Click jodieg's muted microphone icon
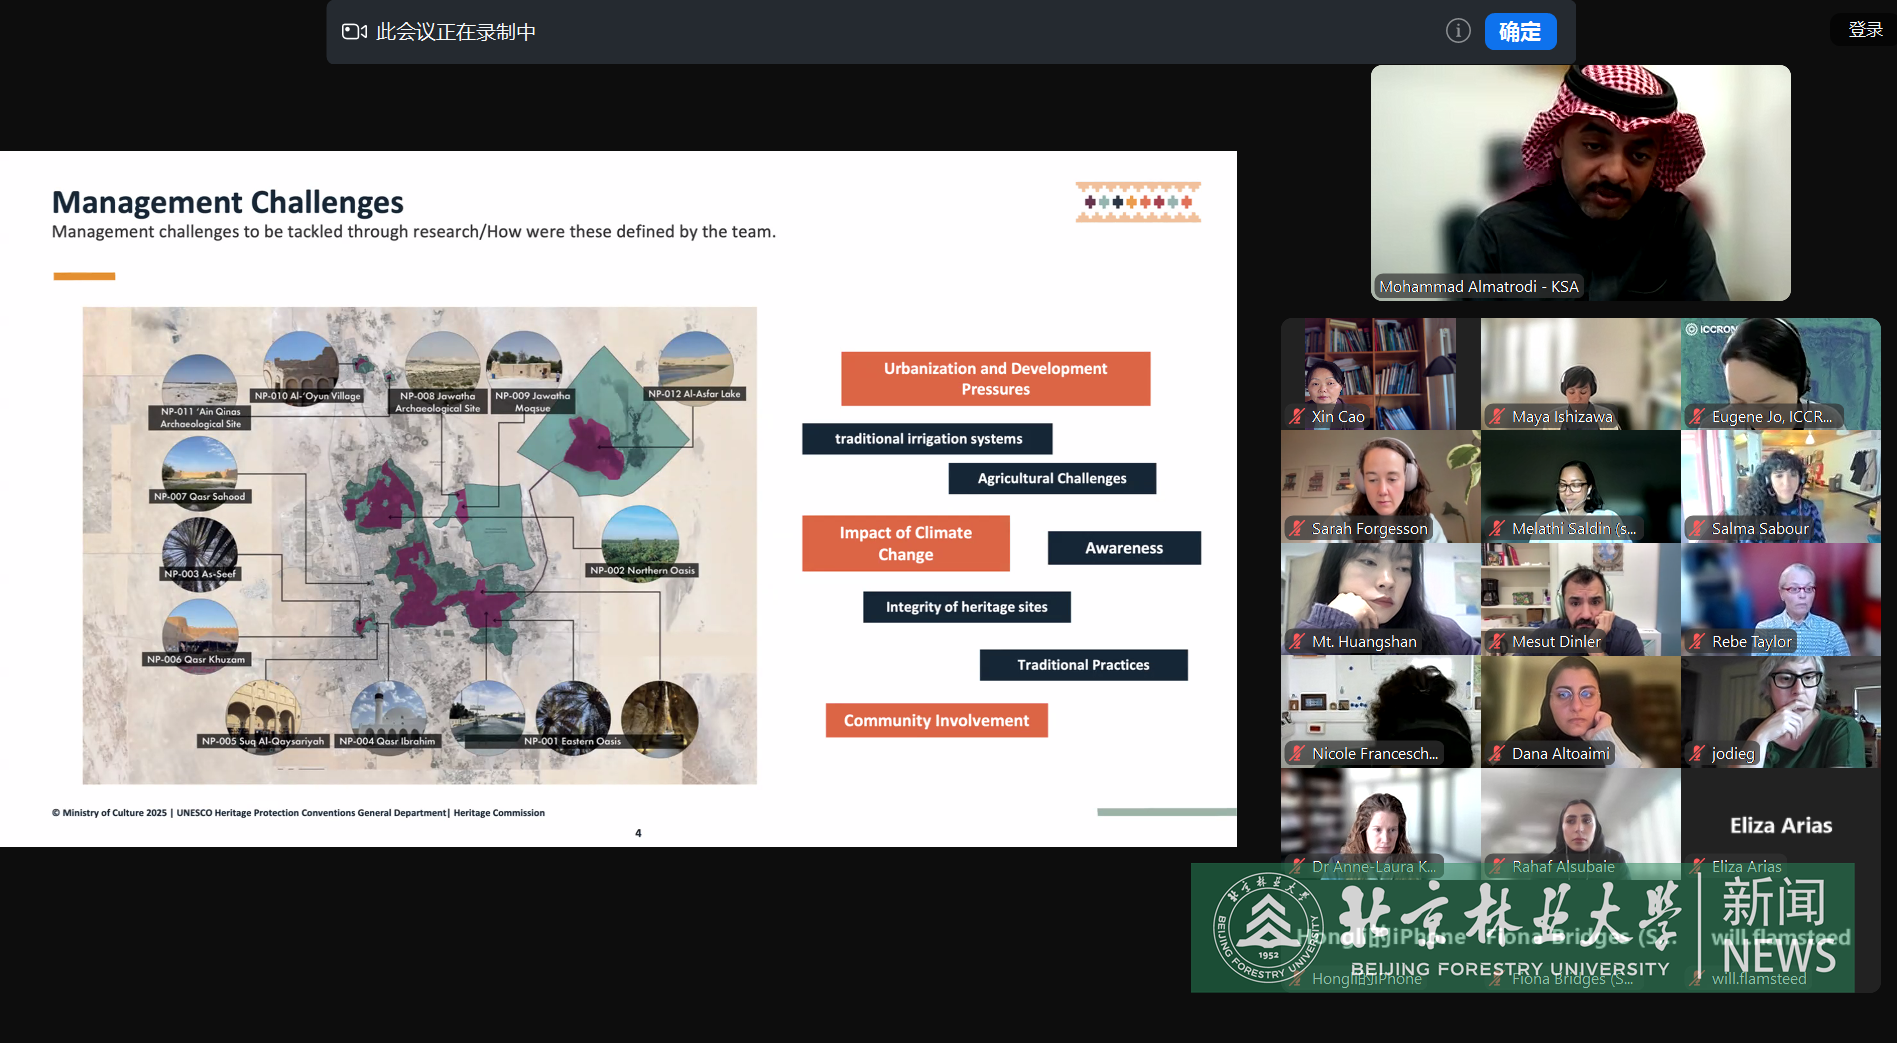 [1697, 754]
